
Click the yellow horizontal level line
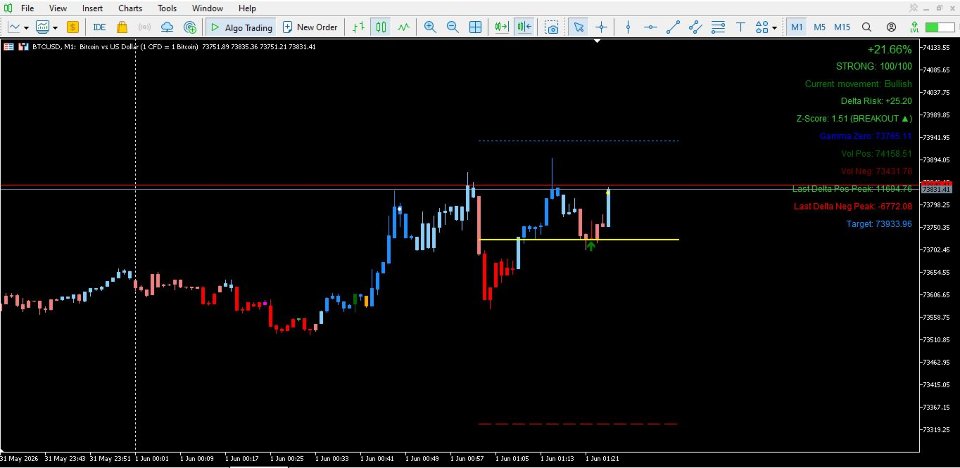click(579, 240)
